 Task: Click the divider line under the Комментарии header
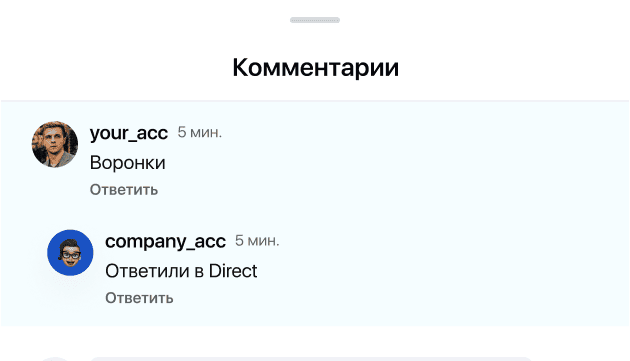coord(315,100)
